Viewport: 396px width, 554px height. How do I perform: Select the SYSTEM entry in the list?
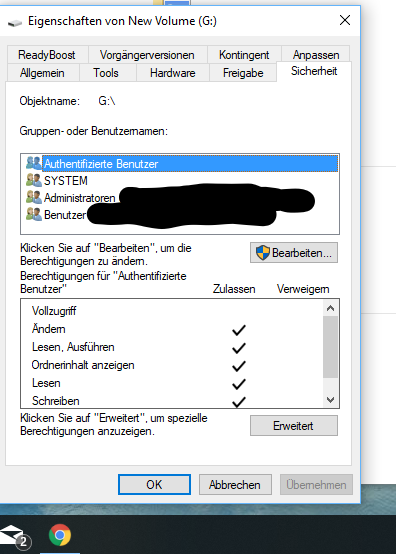point(182,181)
